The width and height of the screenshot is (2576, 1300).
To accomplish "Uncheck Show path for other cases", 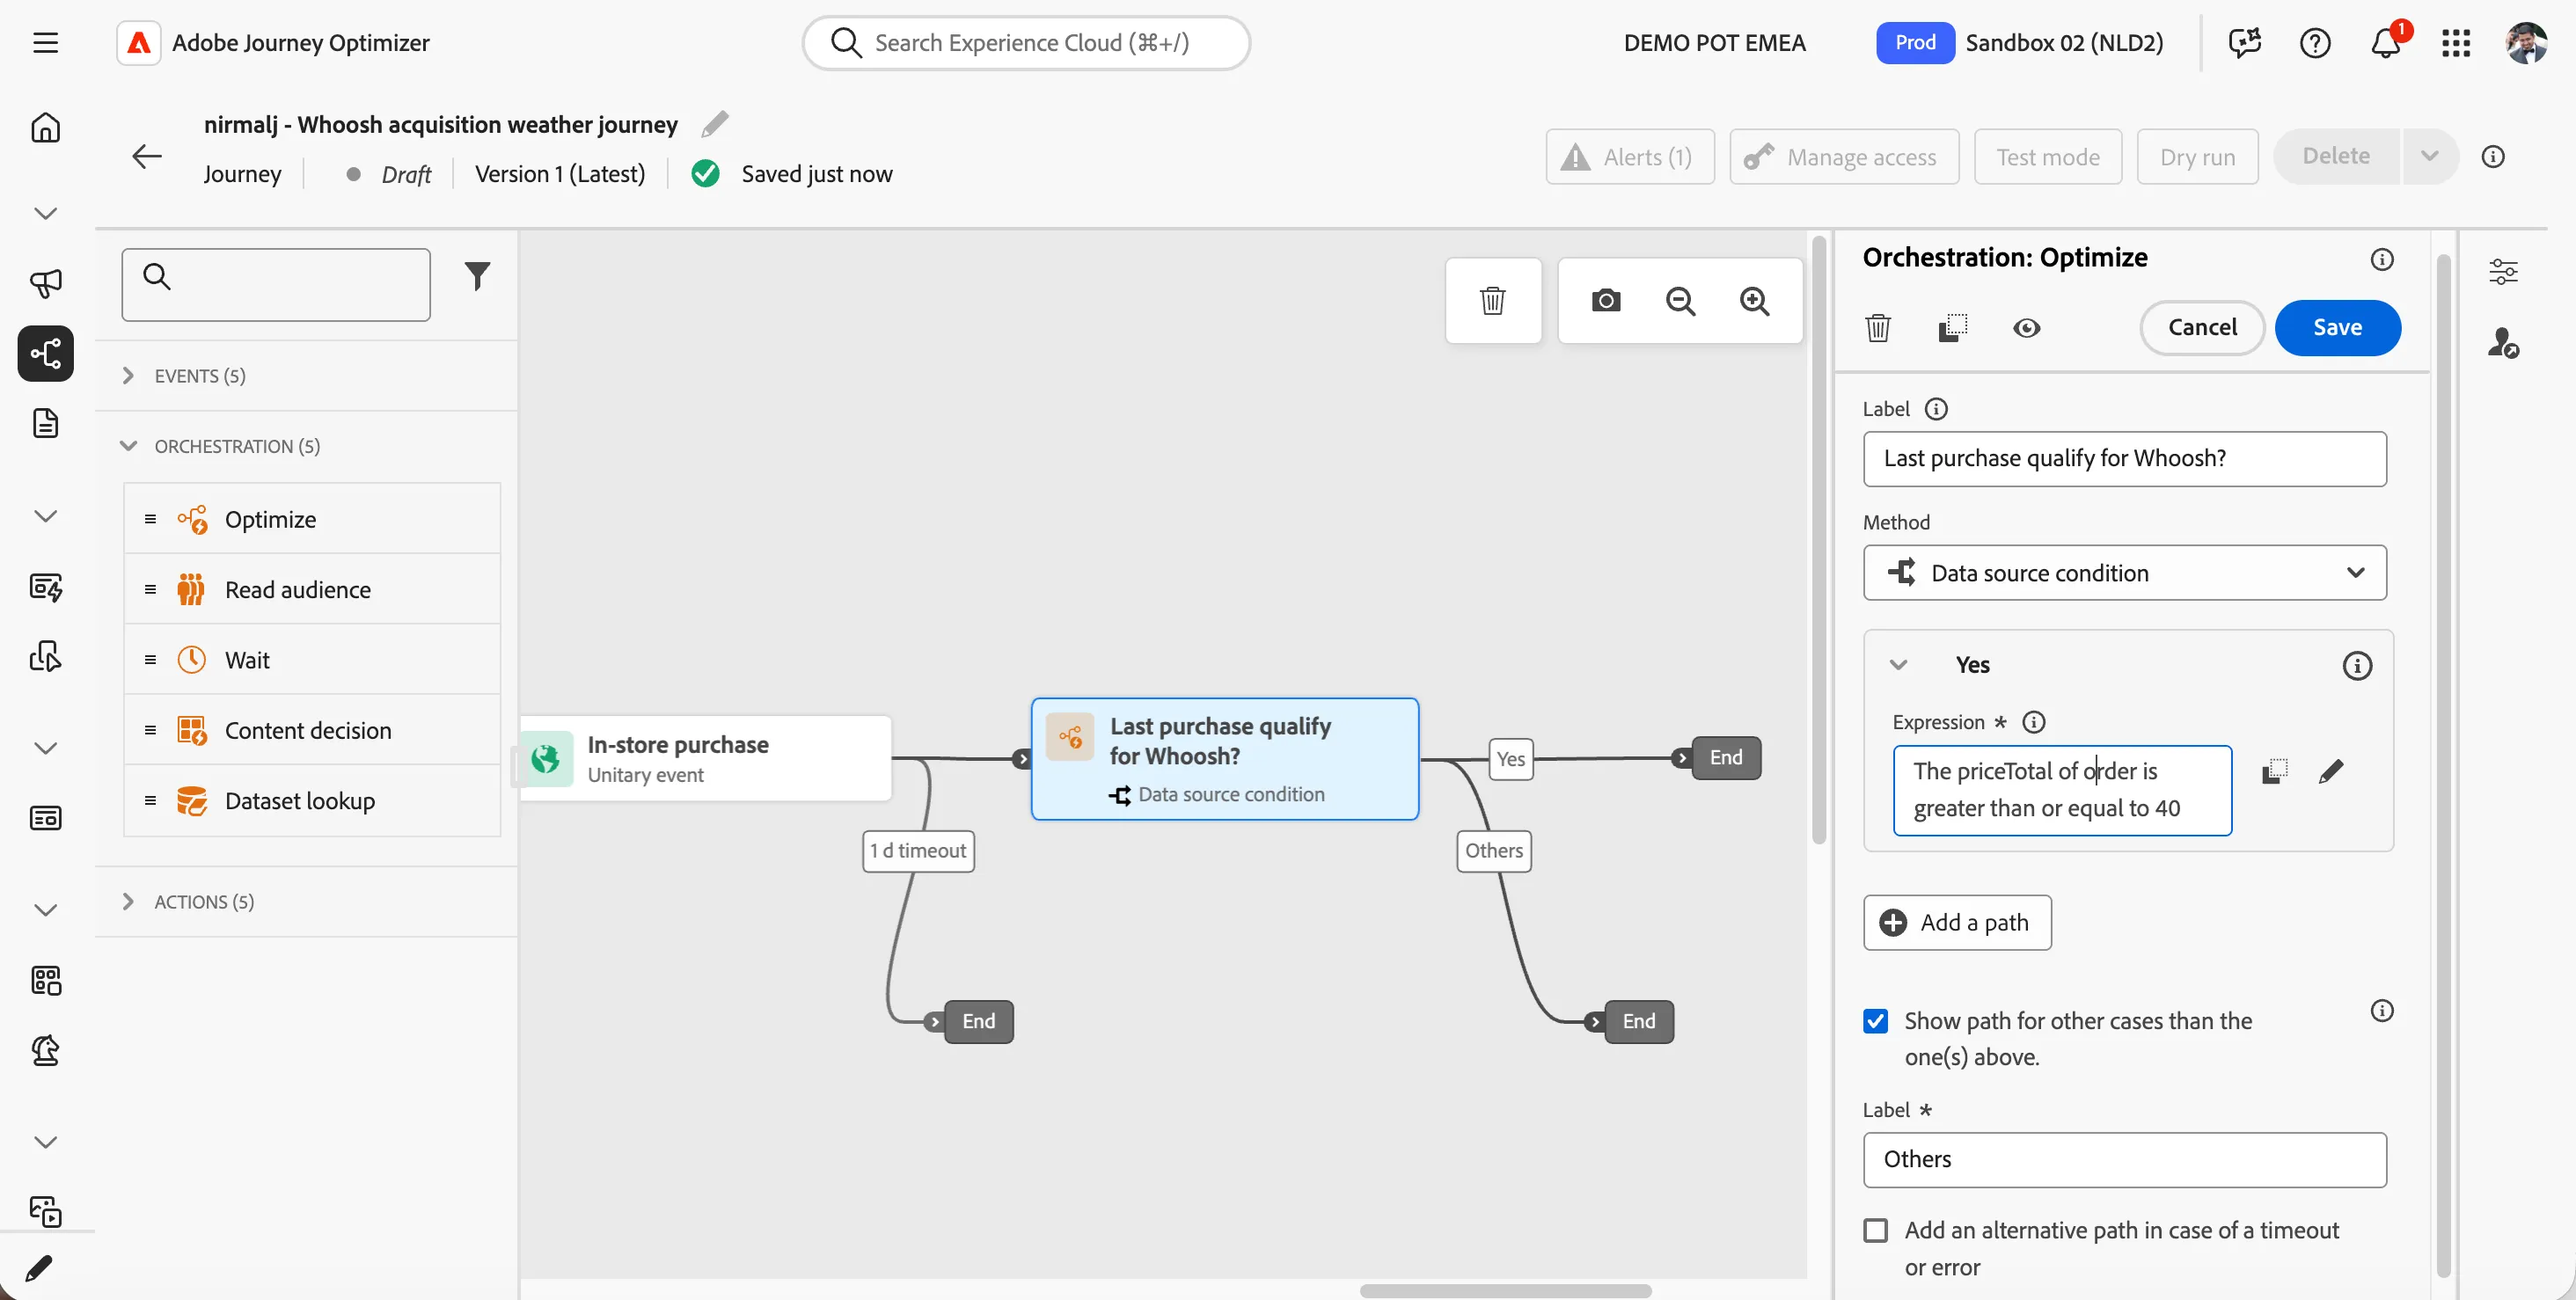I will click(1875, 1021).
